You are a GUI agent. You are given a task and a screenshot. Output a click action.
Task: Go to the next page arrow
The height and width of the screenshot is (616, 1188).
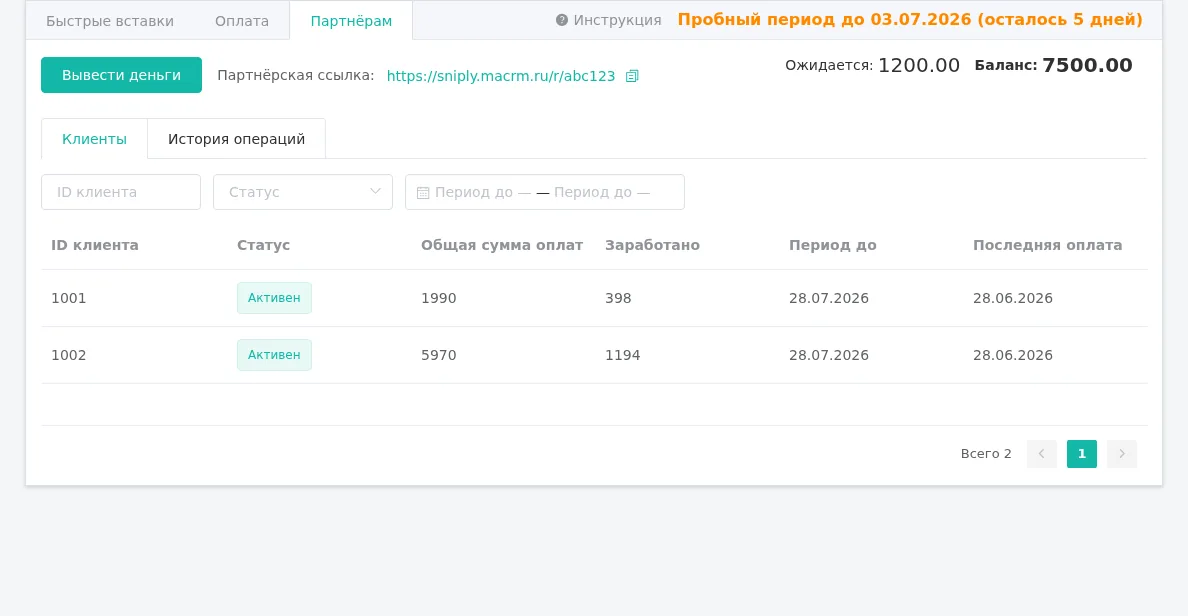[1122, 454]
